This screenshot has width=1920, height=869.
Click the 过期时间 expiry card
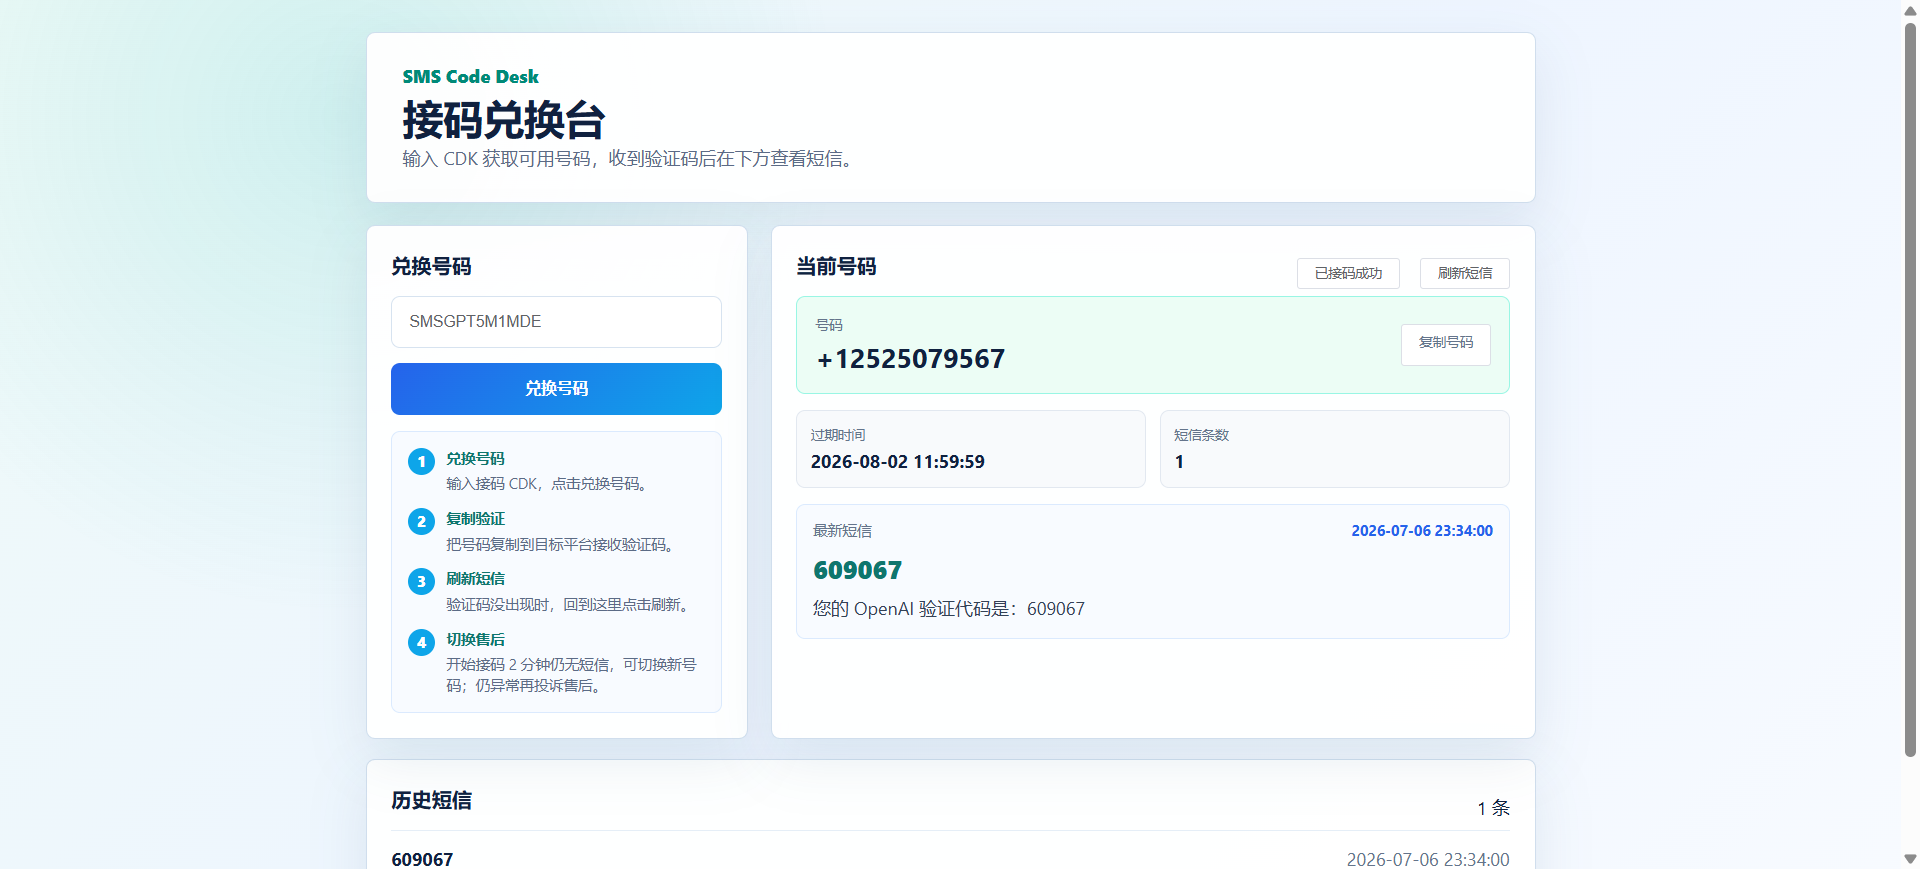971,449
